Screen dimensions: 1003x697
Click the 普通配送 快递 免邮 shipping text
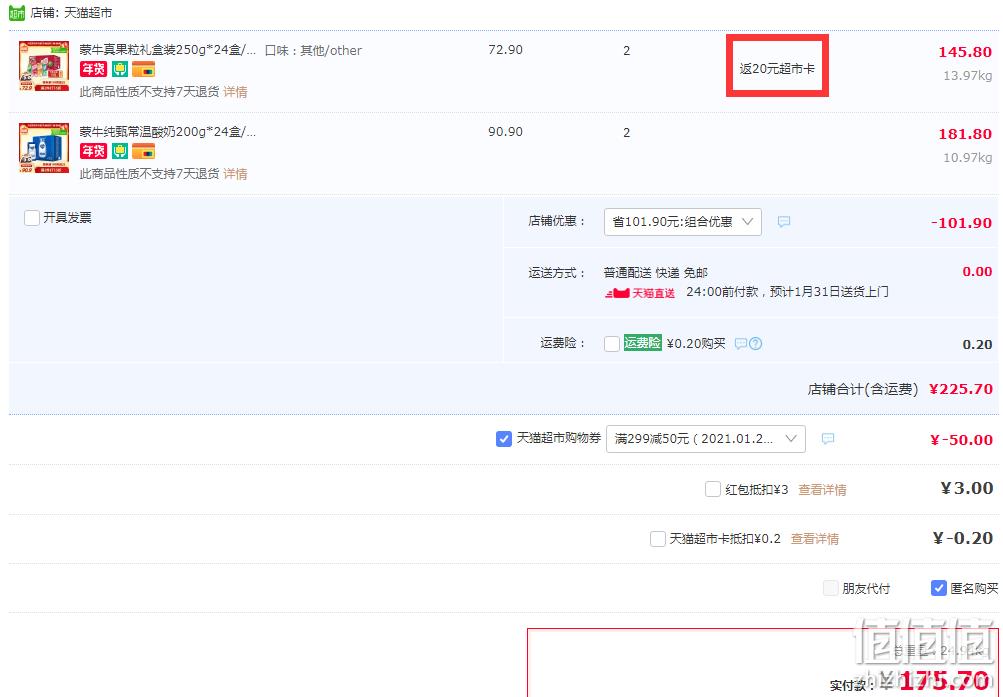point(656,273)
